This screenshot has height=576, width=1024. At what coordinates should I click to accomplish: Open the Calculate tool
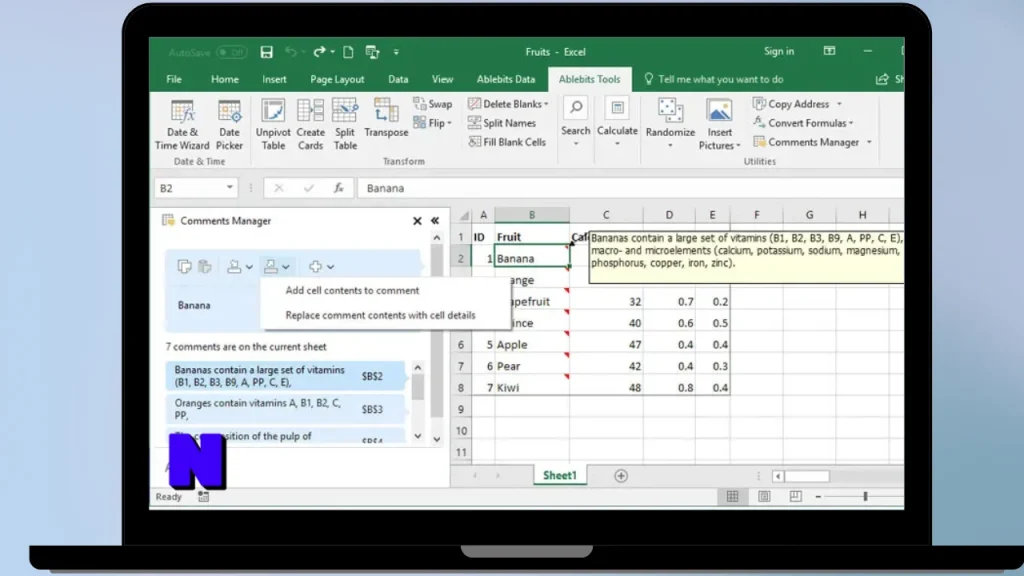tap(617, 122)
